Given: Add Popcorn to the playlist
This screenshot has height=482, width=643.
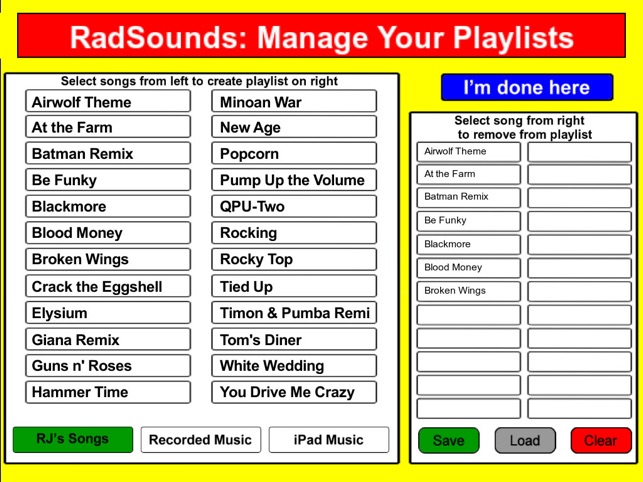Looking at the screenshot, I should pyautogui.click(x=294, y=153).
